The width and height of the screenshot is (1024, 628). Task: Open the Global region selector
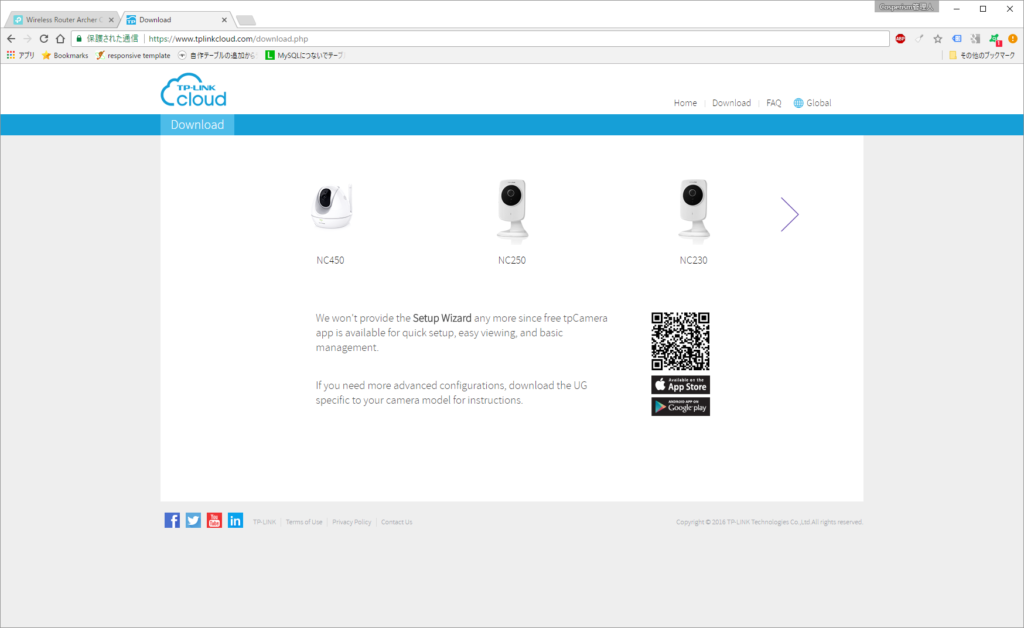(x=812, y=102)
